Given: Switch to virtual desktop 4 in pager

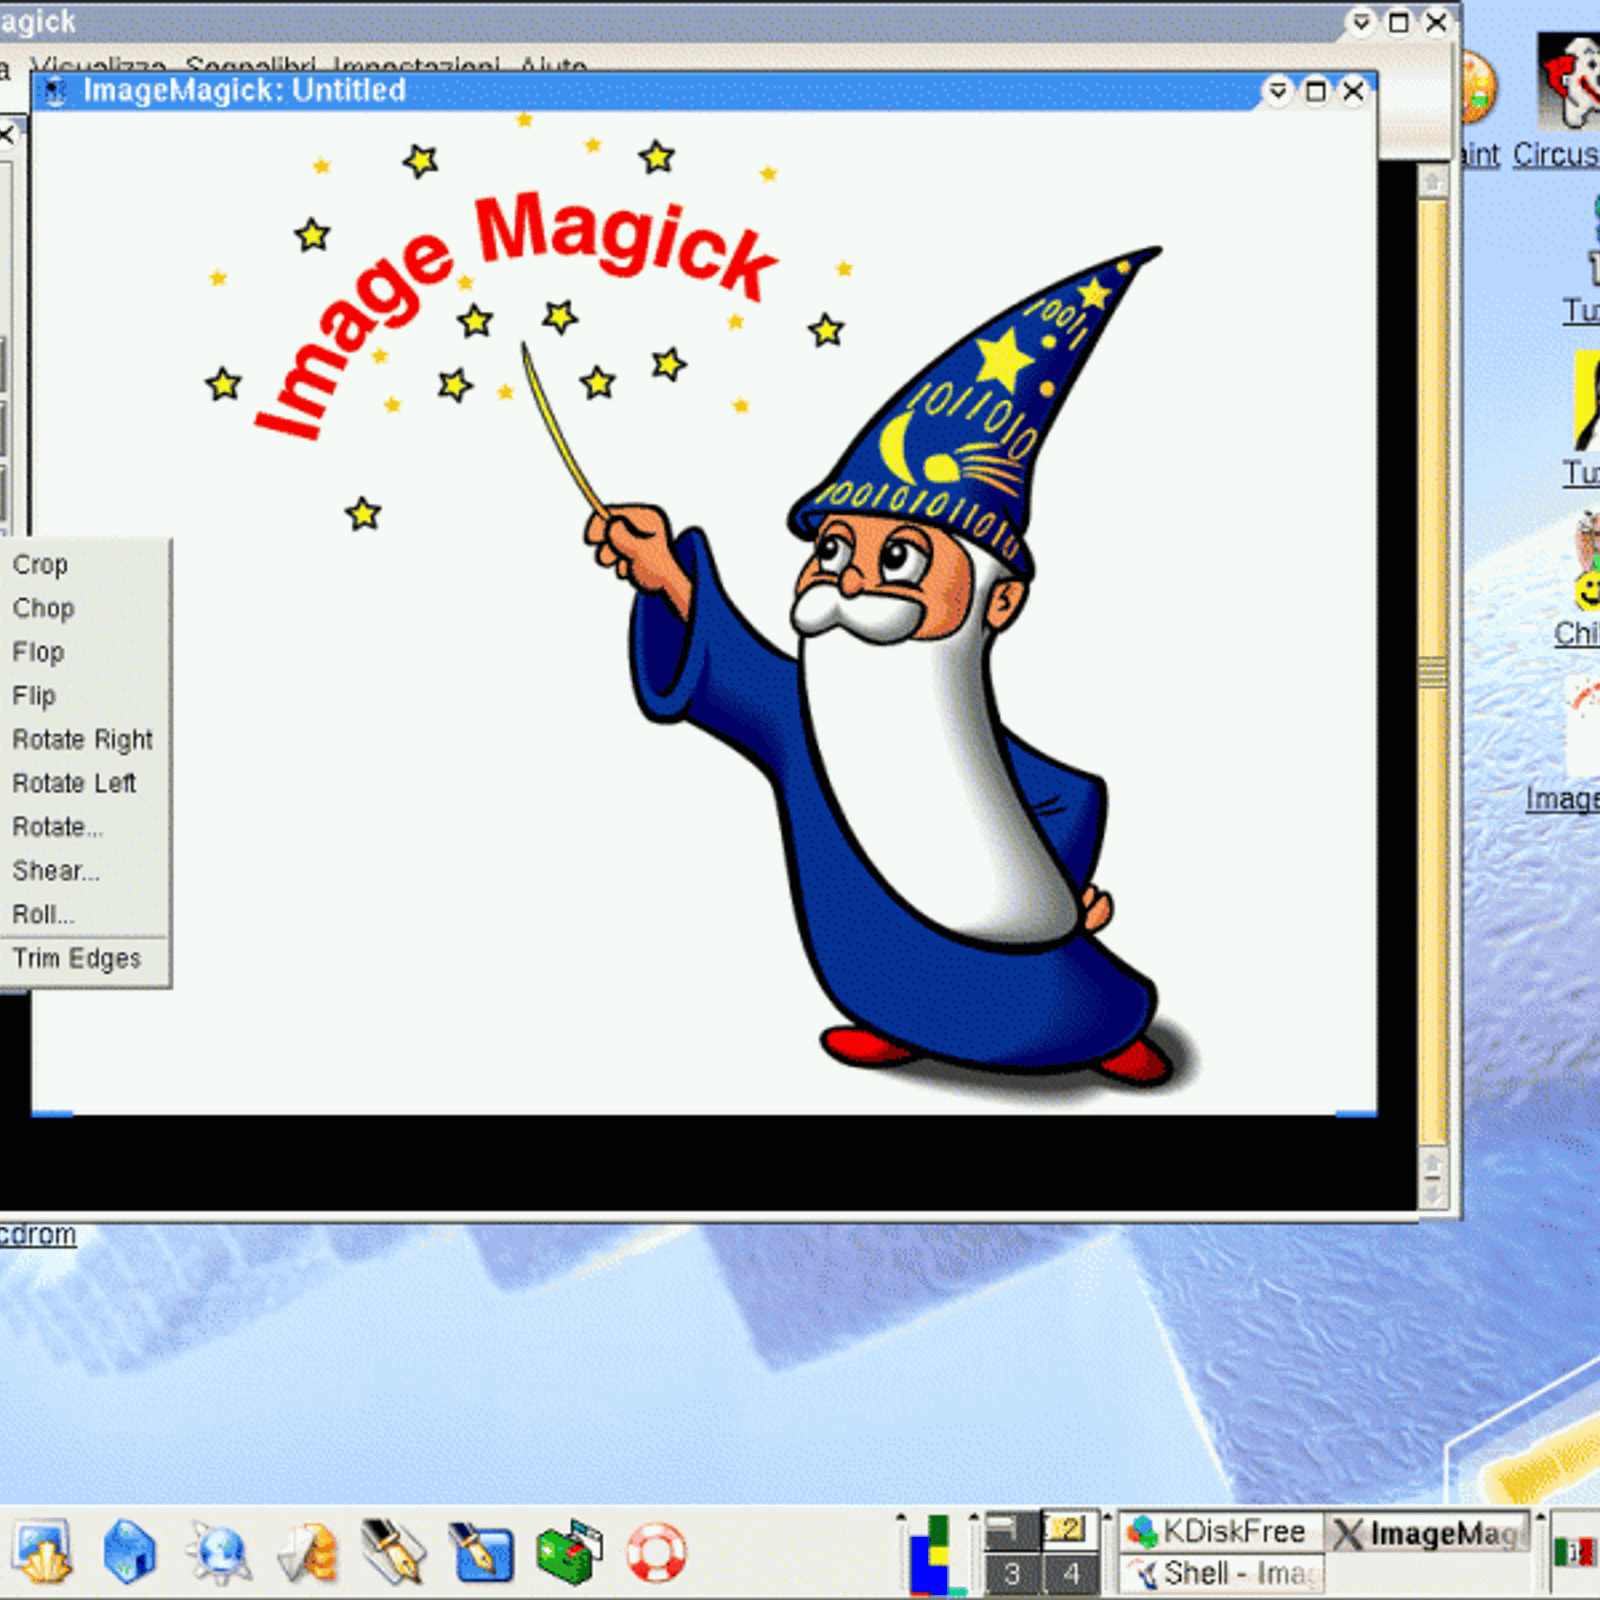Looking at the screenshot, I should [1069, 1574].
